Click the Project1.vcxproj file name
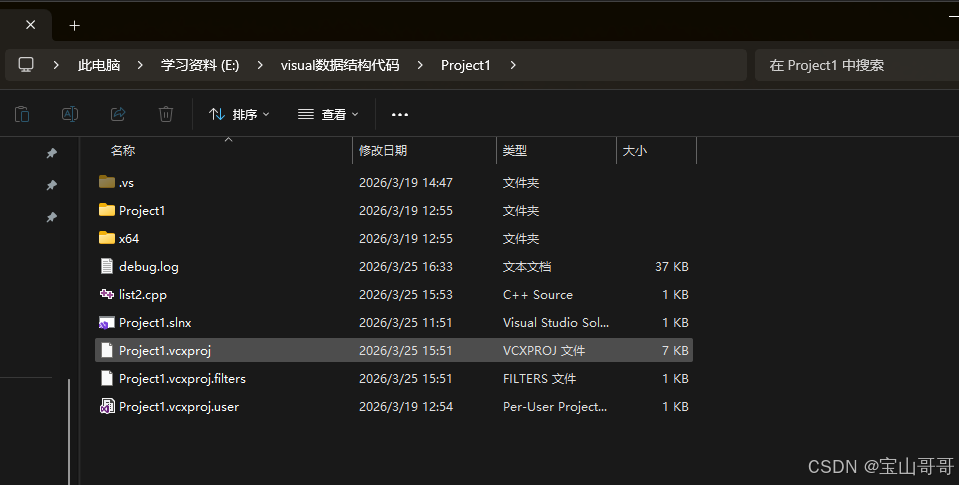Image resolution: width=959 pixels, height=485 pixels. click(165, 351)
